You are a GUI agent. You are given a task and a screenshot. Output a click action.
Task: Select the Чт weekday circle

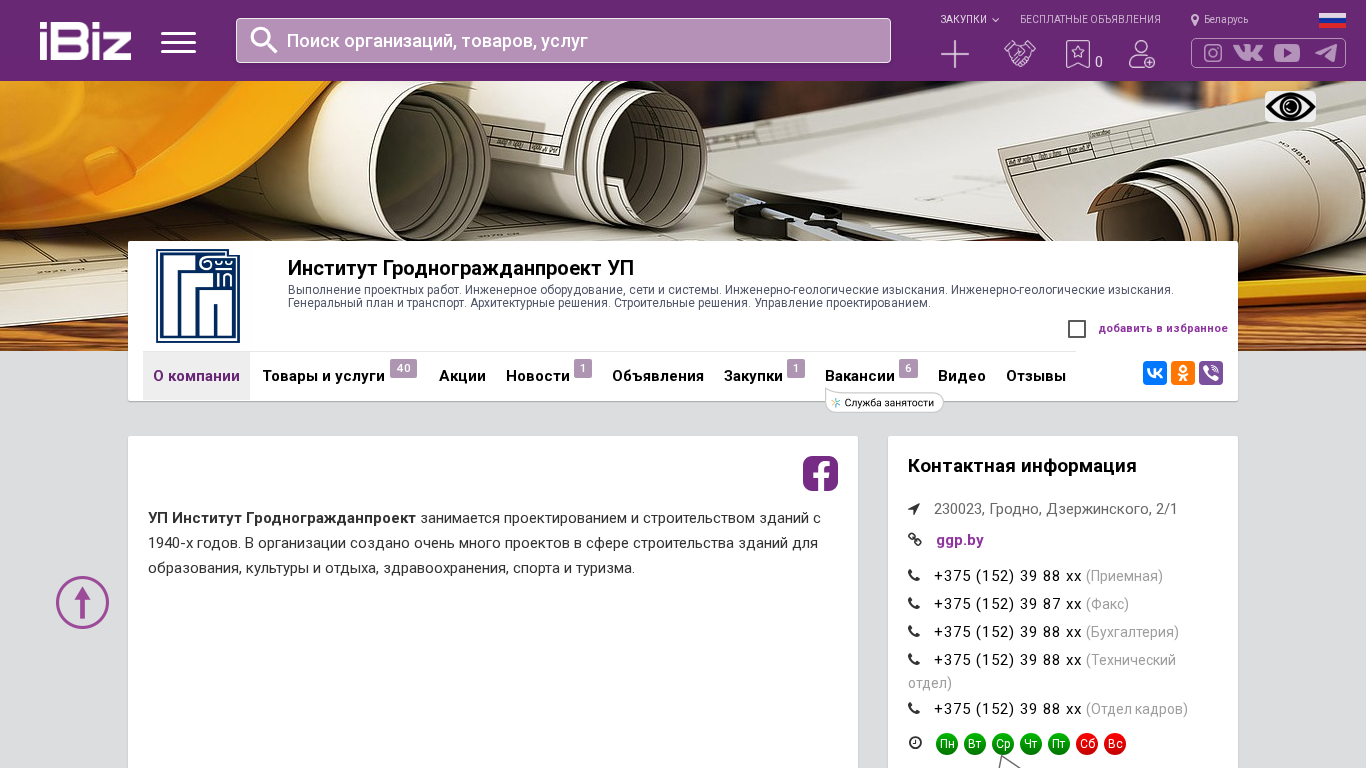pyautogui.click(x=1031, y=744)
